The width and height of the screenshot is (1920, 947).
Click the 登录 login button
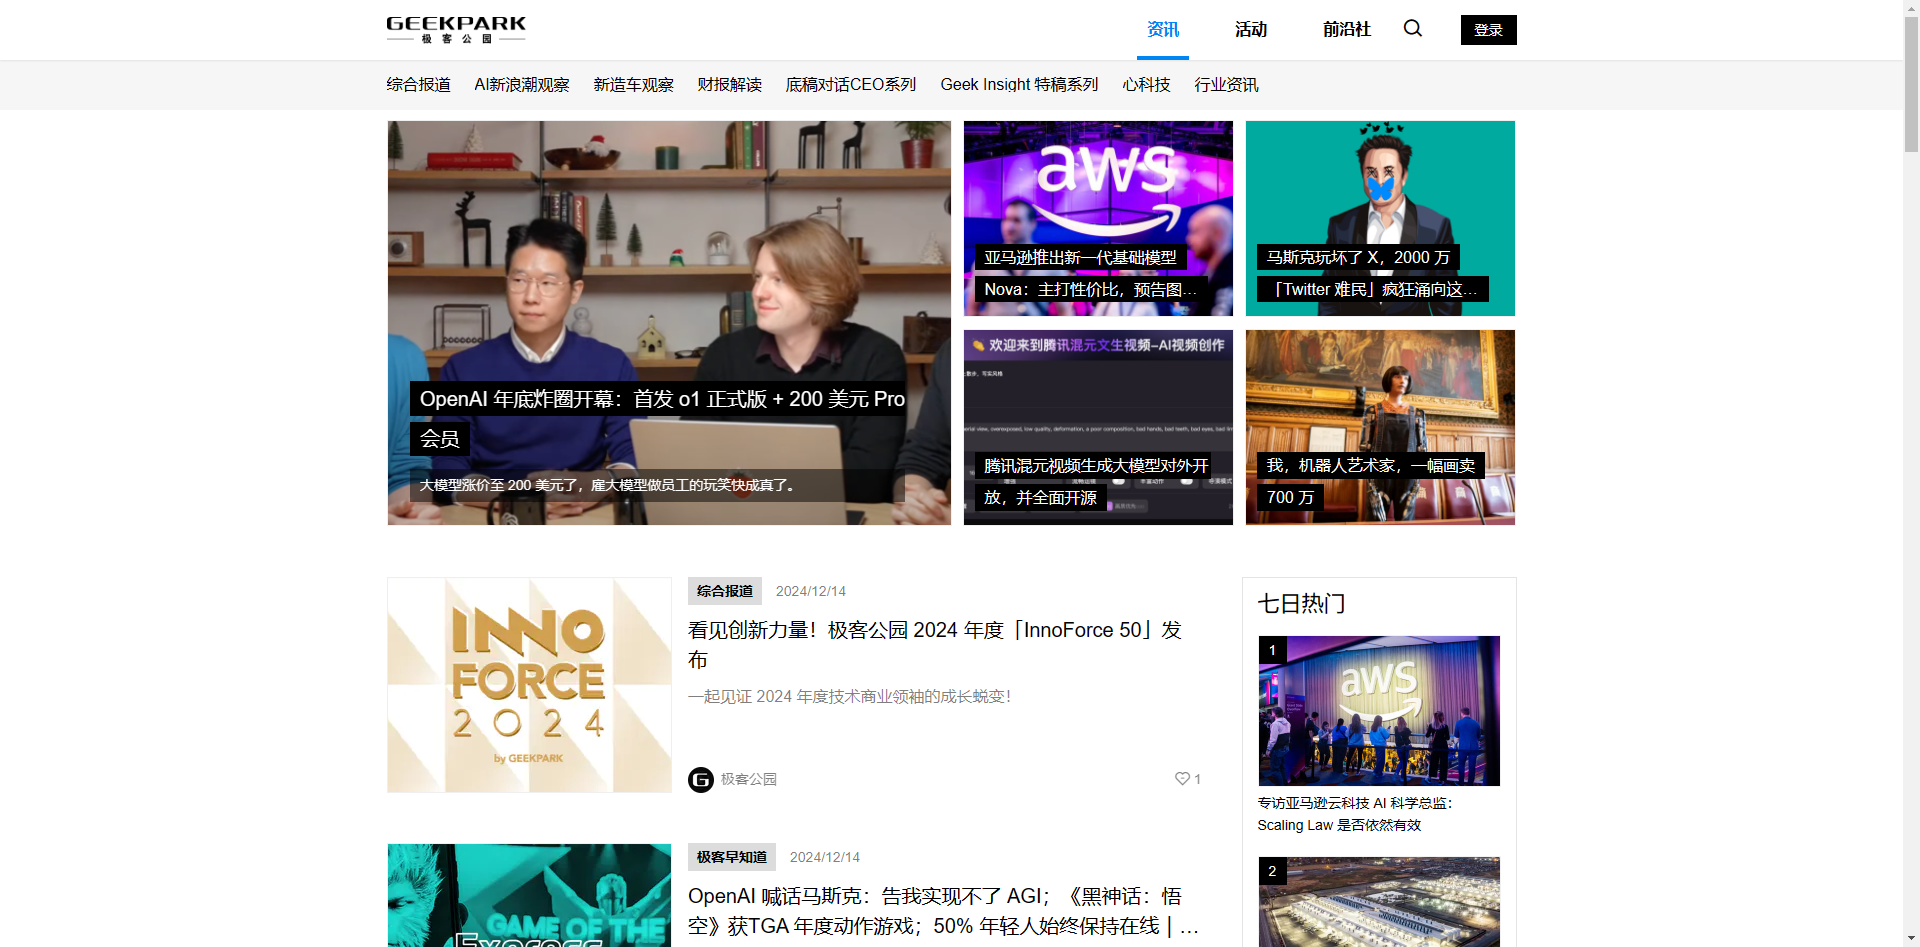pos(1488,29)
